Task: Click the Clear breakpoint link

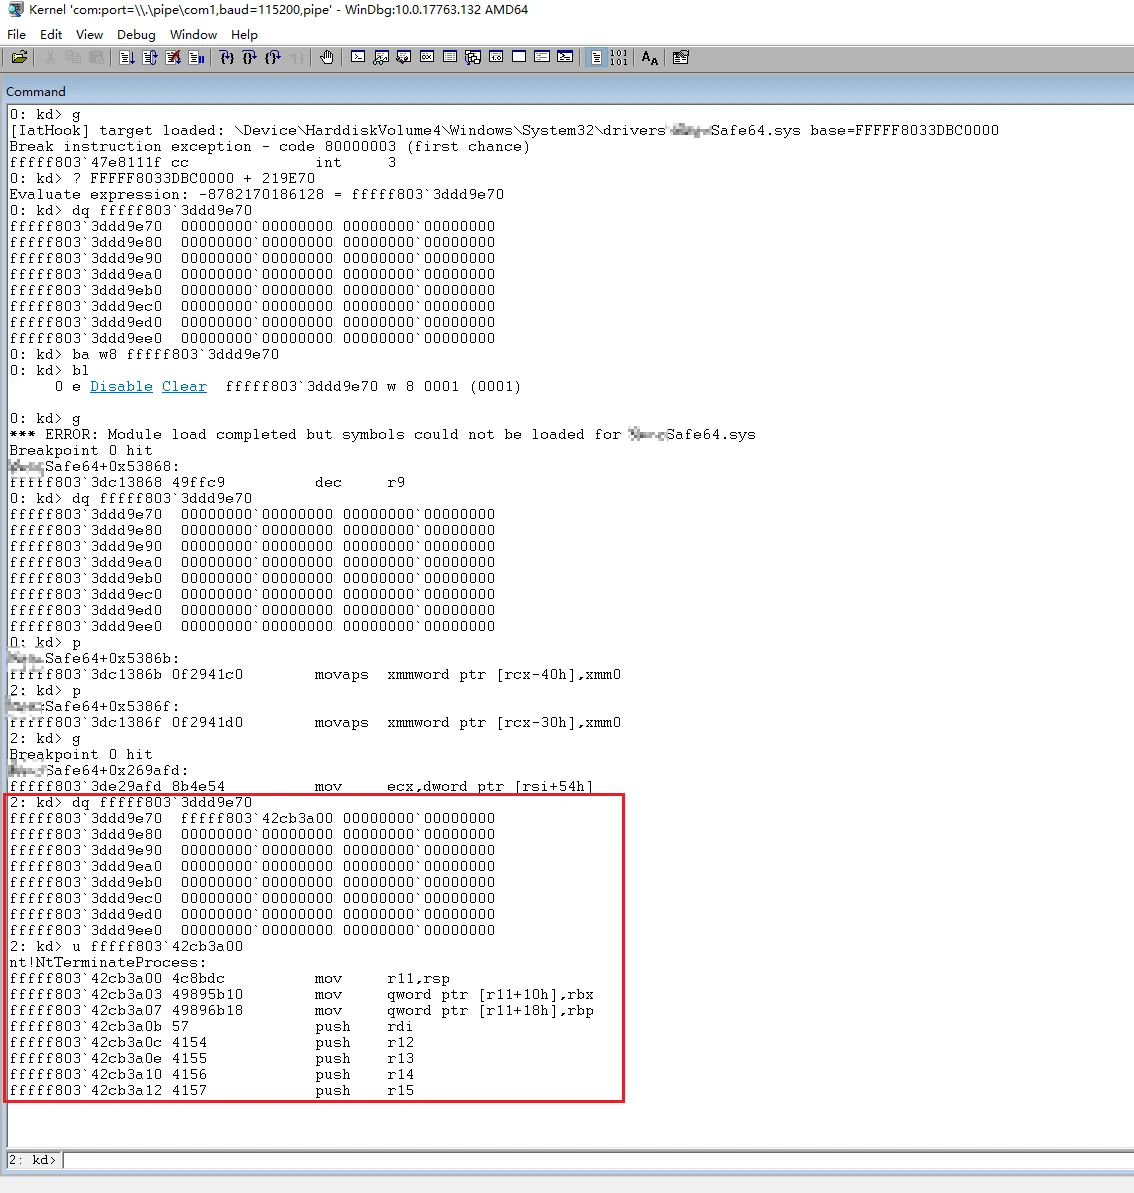Action: click(x=184, y=387)
